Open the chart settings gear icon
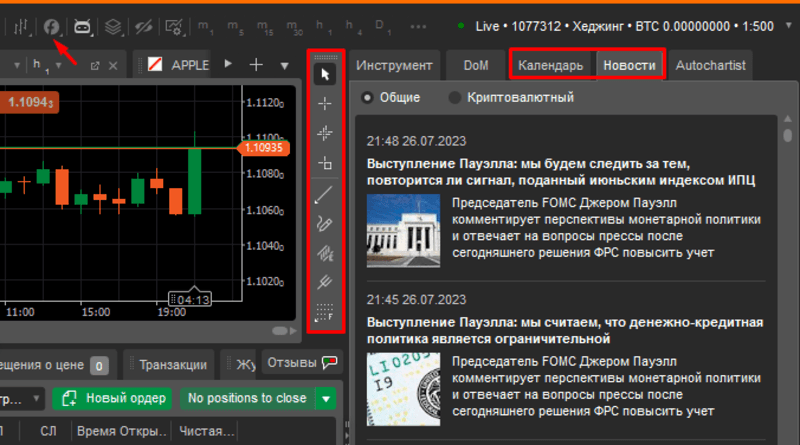Viewport: 800px width, 445px height. pyautogui.click(x=174, y=27)
